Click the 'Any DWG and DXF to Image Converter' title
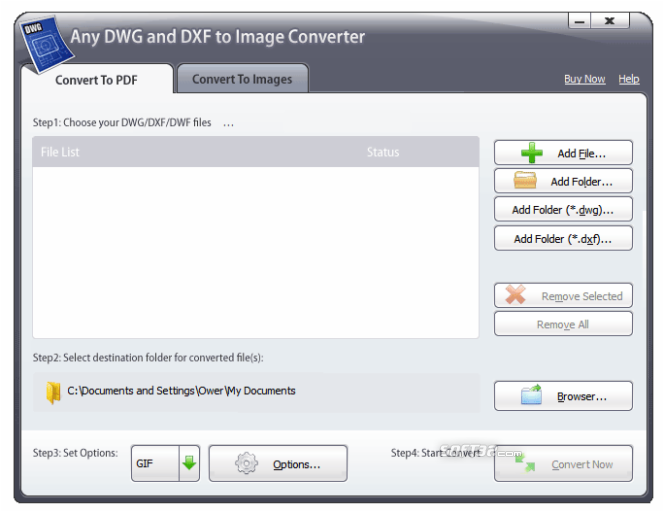 tap(218, 37)
